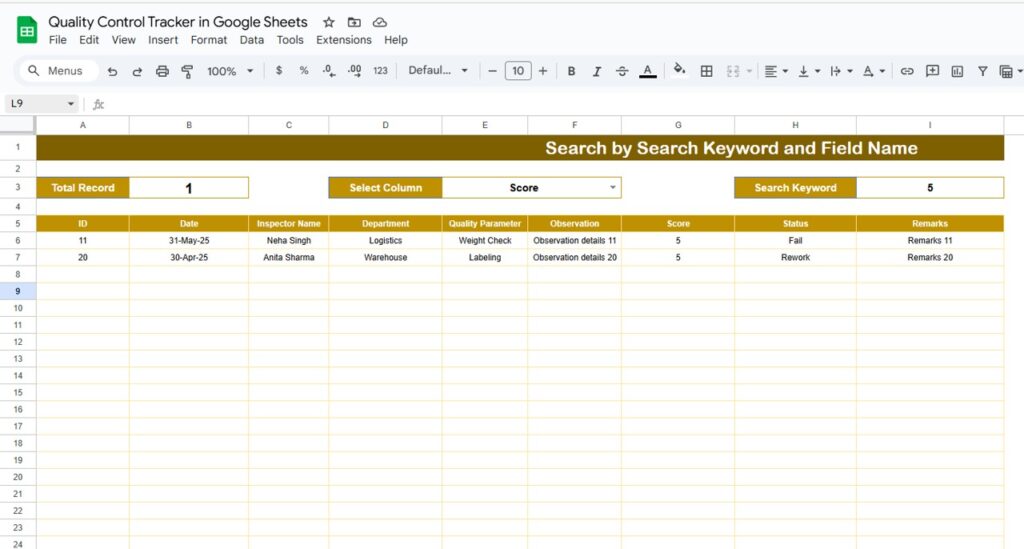Click the Rework status cell
The height and width of the screenshot is (549, 1024).
[x=795, y=257]
